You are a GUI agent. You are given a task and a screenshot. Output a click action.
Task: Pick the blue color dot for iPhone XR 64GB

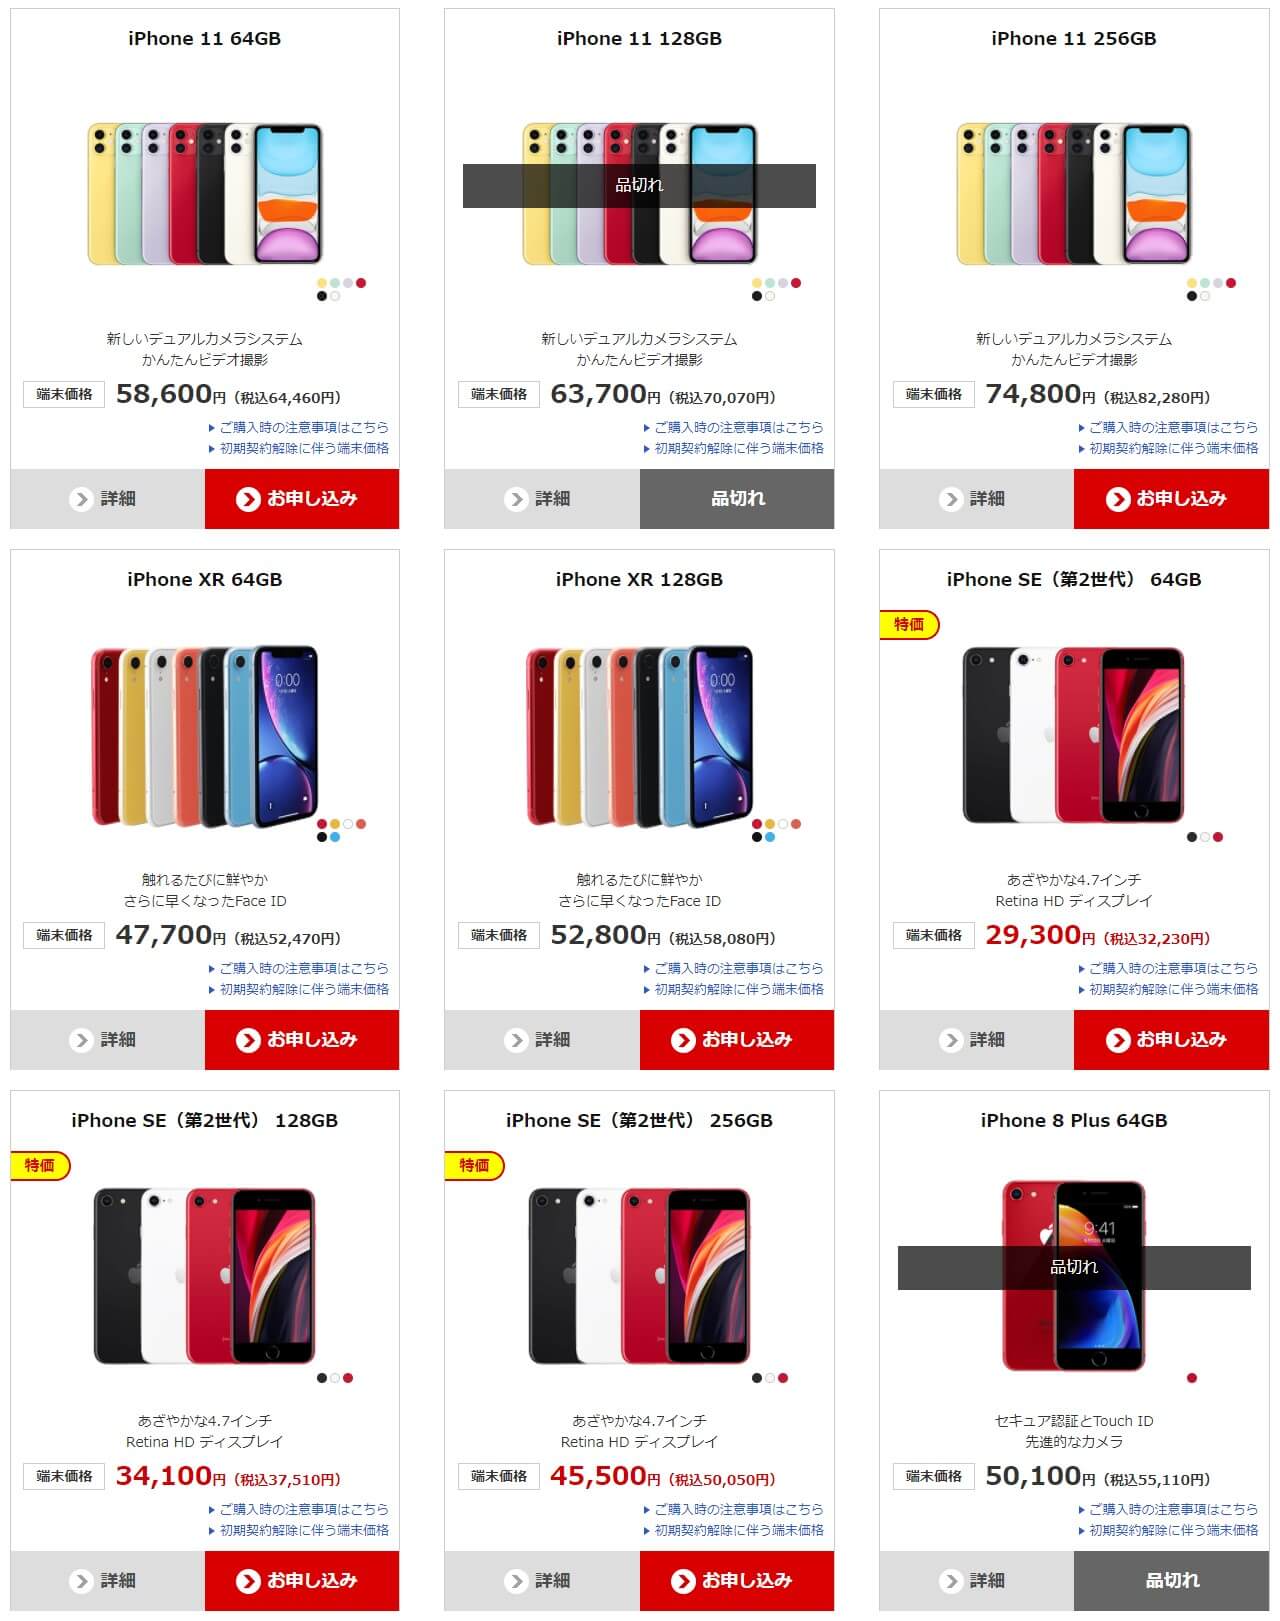335,837
